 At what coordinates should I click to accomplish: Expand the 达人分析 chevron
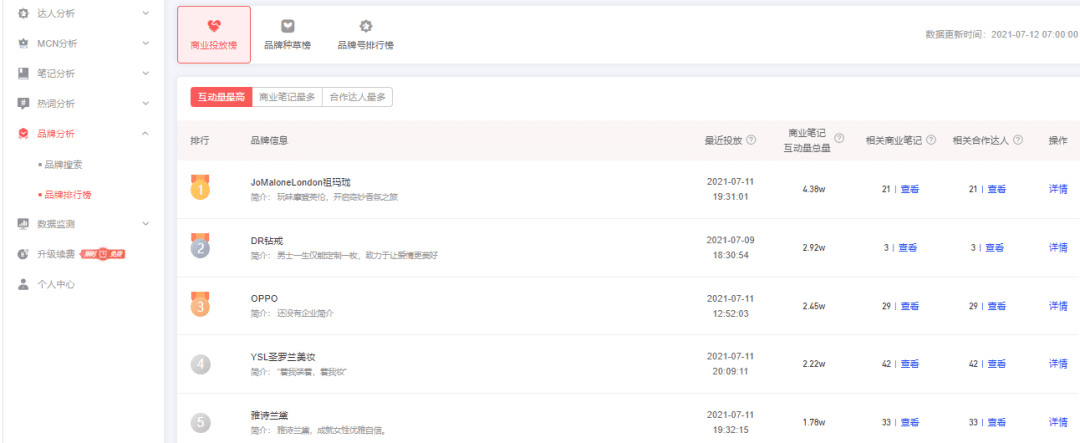(145, 13)
